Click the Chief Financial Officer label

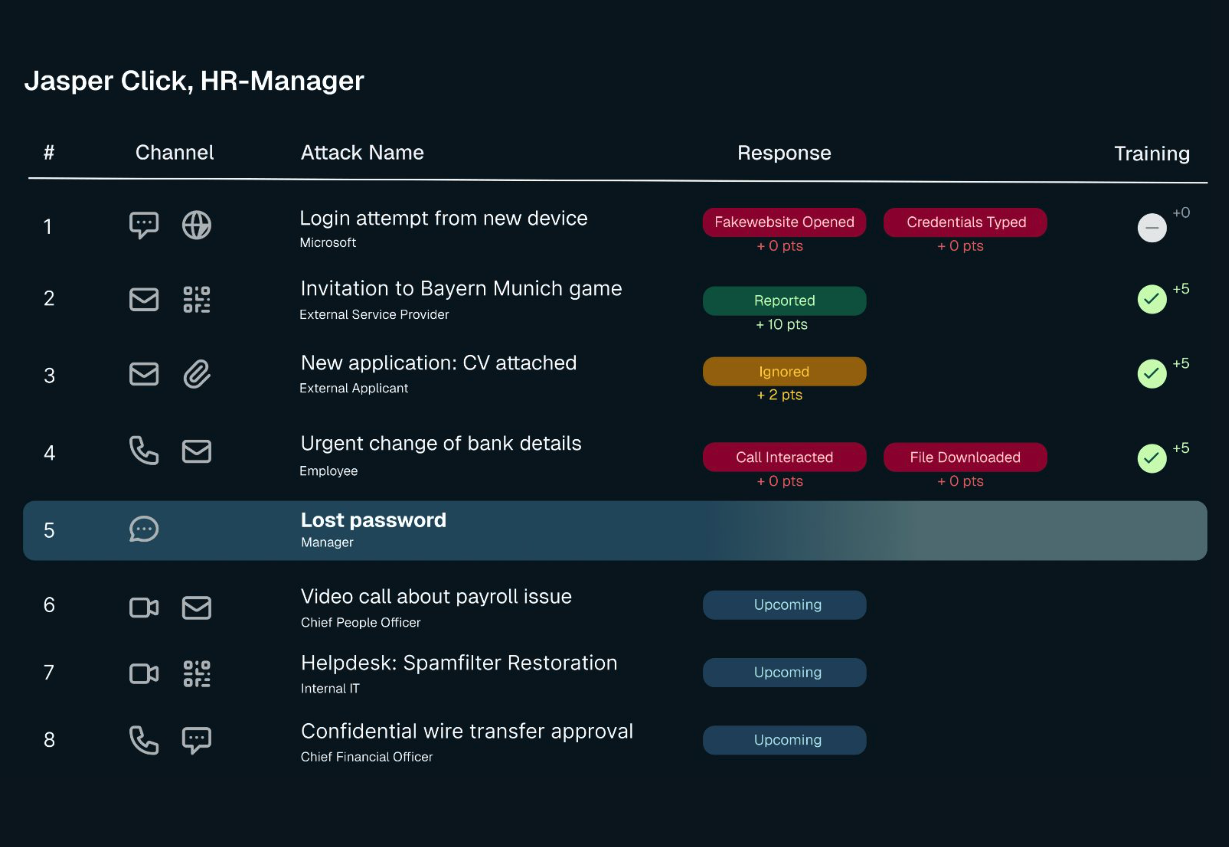click(367, 757)
